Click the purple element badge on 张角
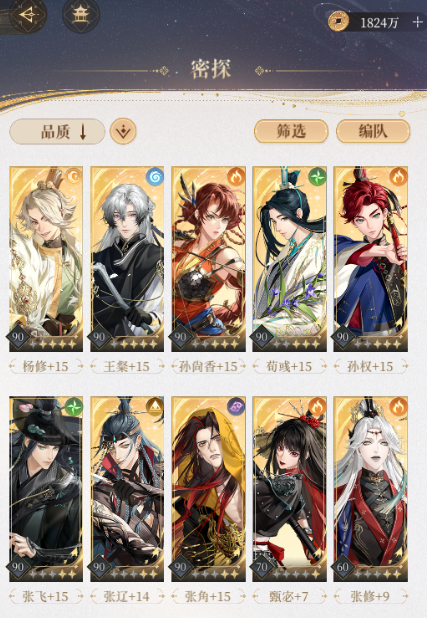The height and width of the screenshot is (618, 427). click(236, 406)
